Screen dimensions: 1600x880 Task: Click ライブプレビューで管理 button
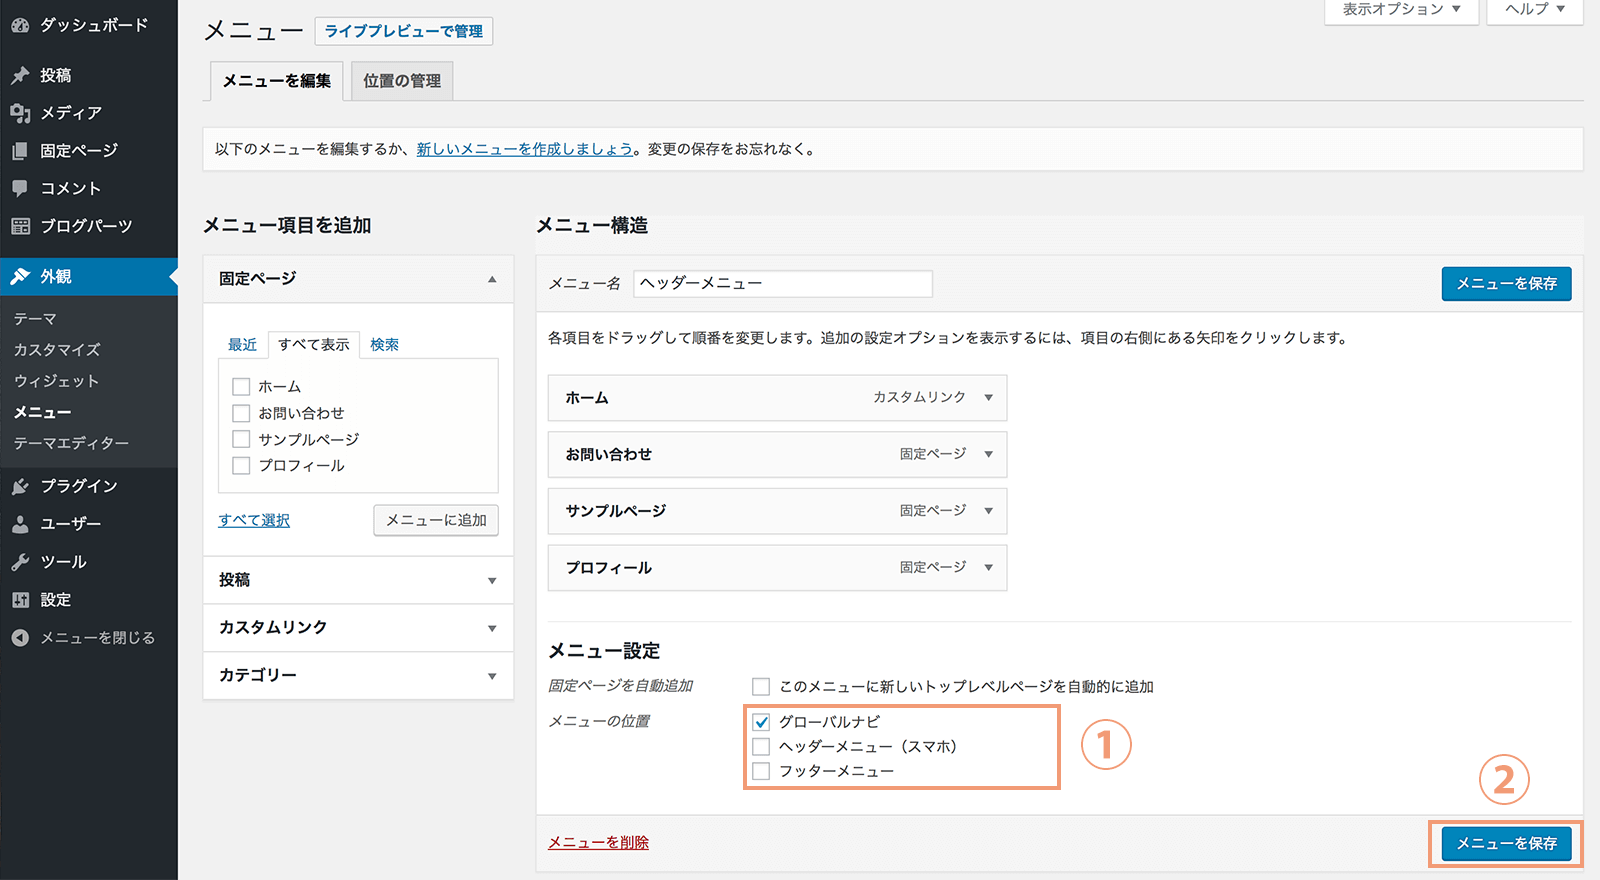click(404, 31)
